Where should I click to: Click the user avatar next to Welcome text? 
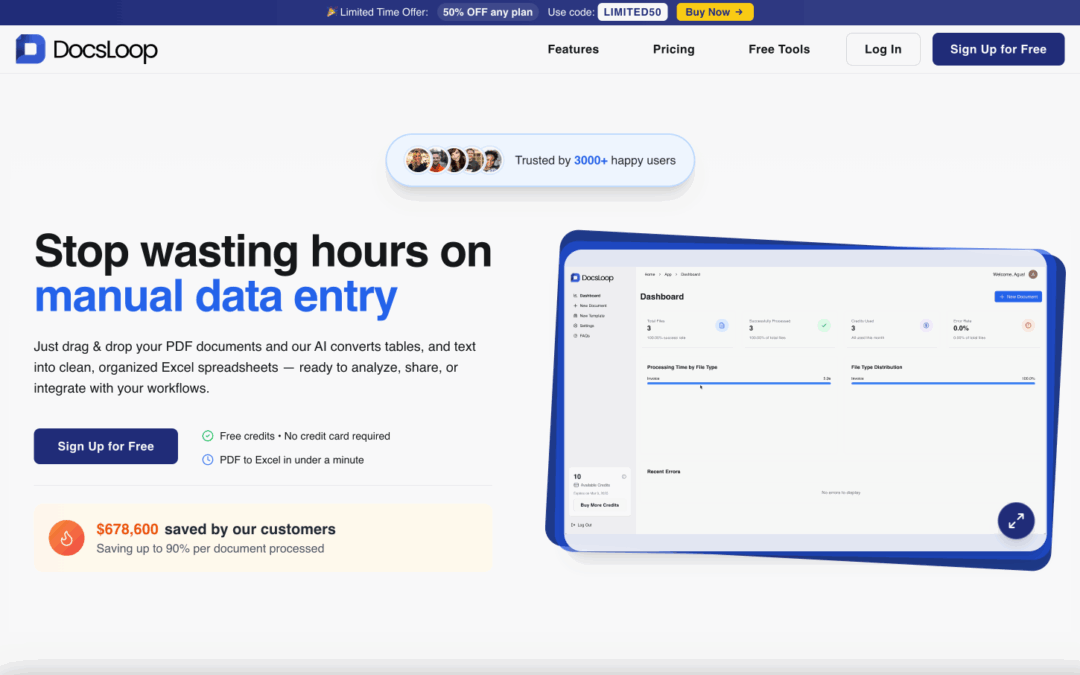point(1033,274)
